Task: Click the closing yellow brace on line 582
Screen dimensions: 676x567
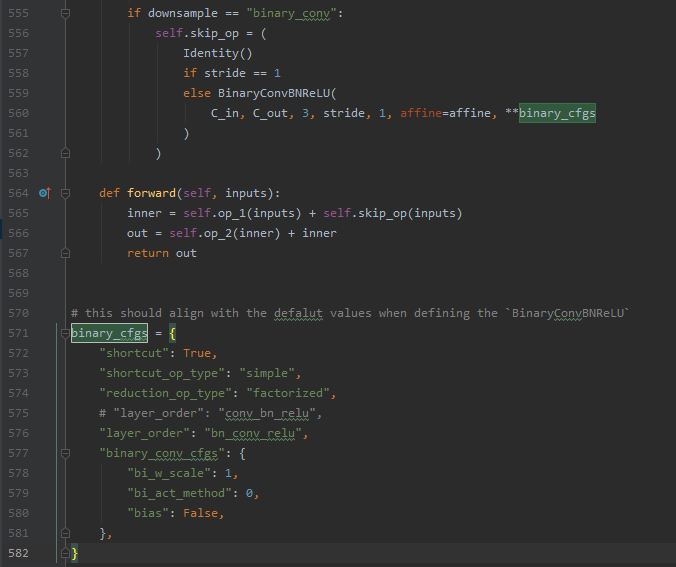Action: coord(75,553)
